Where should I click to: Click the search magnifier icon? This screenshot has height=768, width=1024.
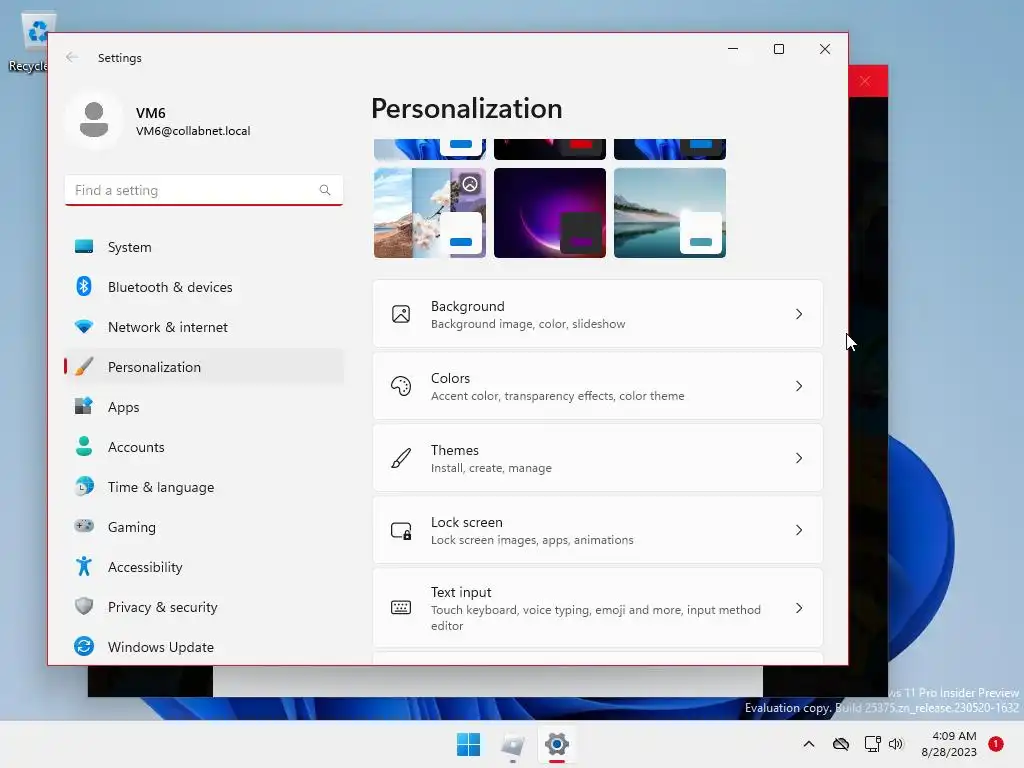click(x=325, y=190)
